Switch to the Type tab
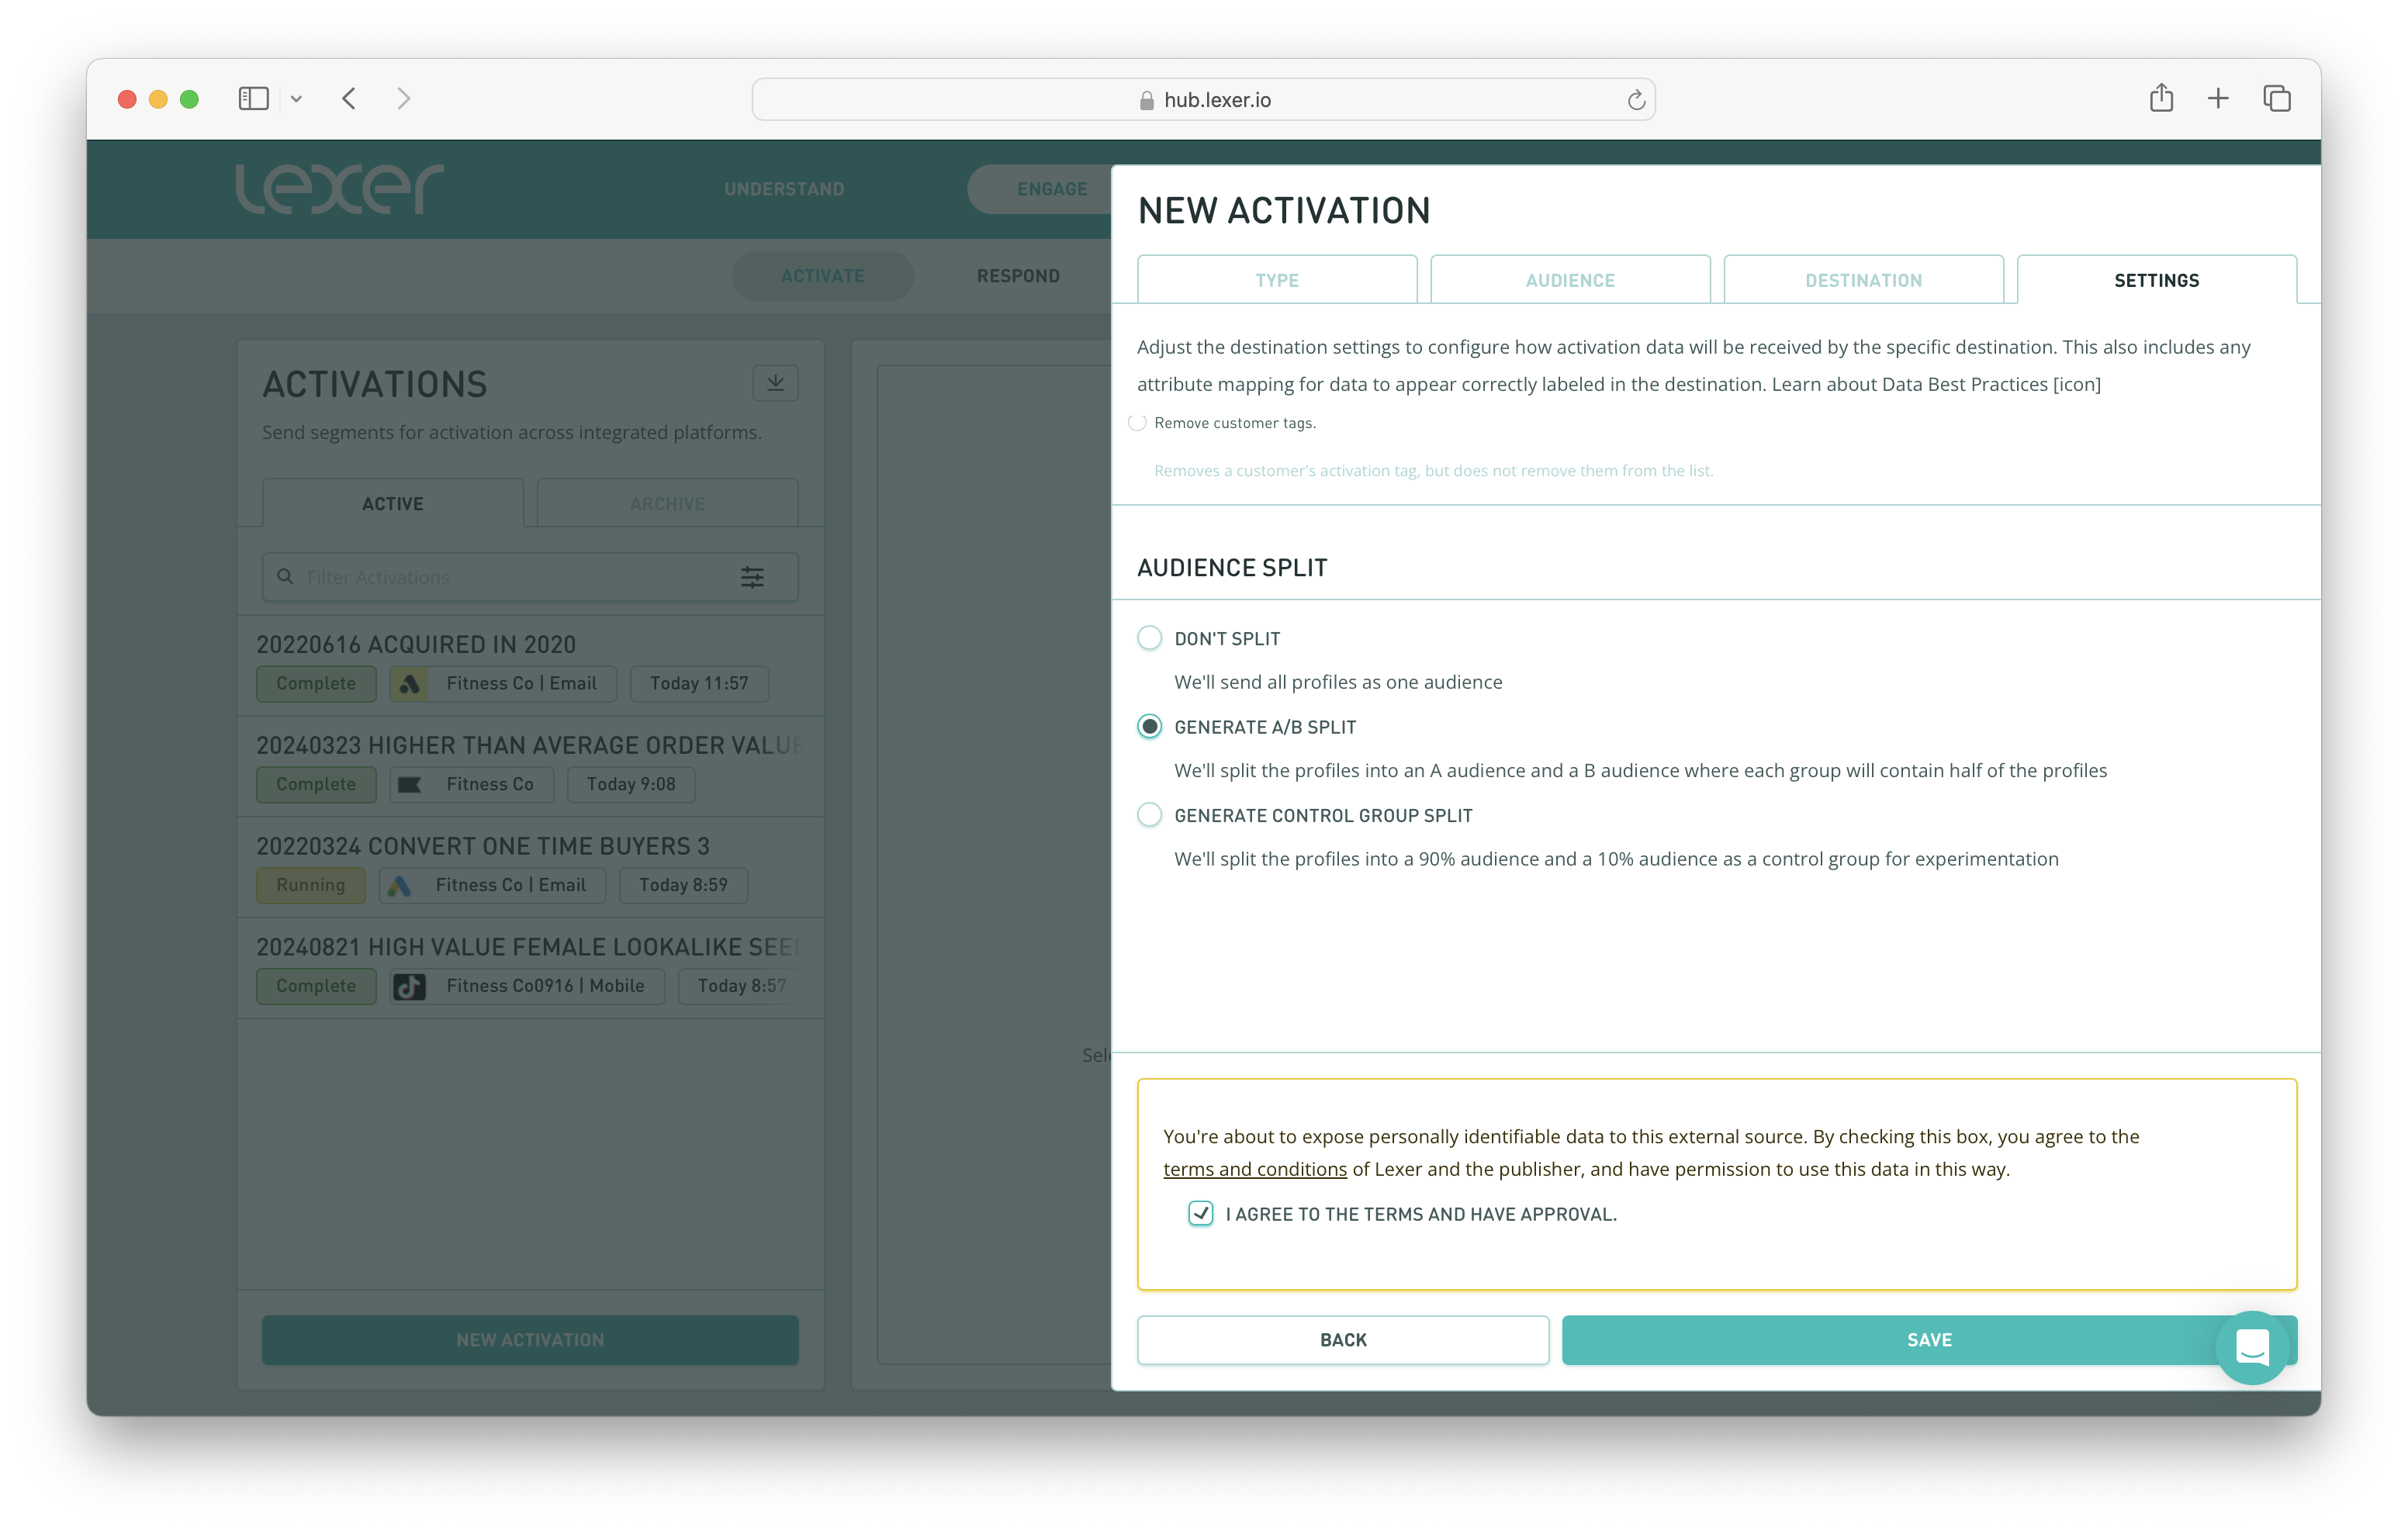This screenshot has width=2408, height=1531. point(1277,280)
